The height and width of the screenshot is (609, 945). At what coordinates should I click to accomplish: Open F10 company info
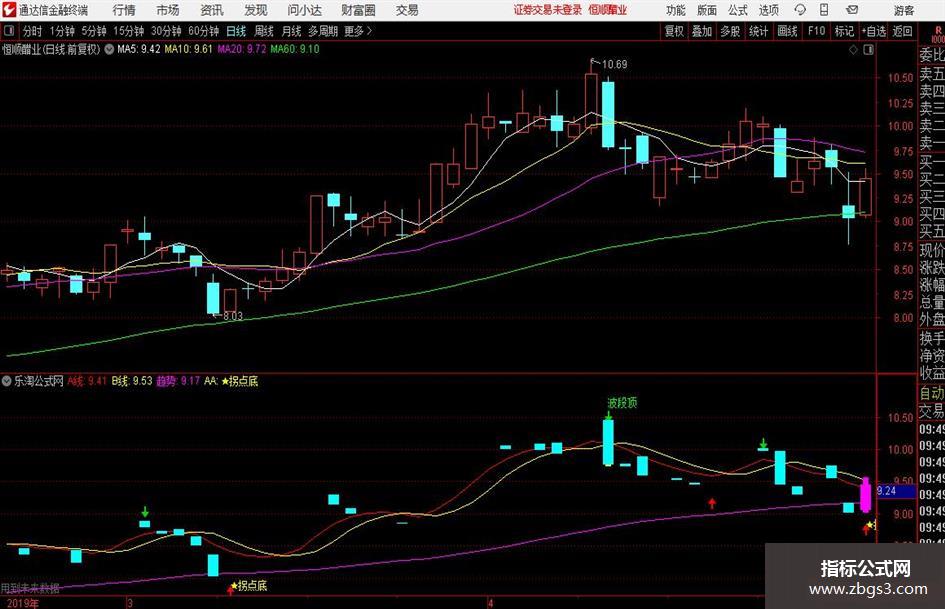[816, 31]
